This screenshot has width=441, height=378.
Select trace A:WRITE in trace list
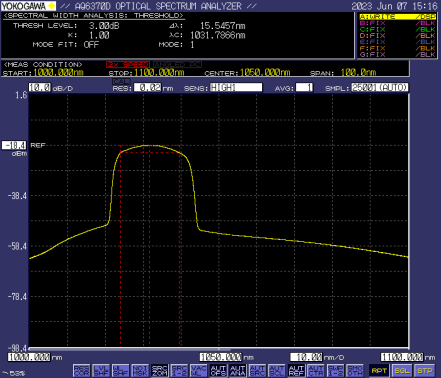pyautogui.click(x=397, y=17)
